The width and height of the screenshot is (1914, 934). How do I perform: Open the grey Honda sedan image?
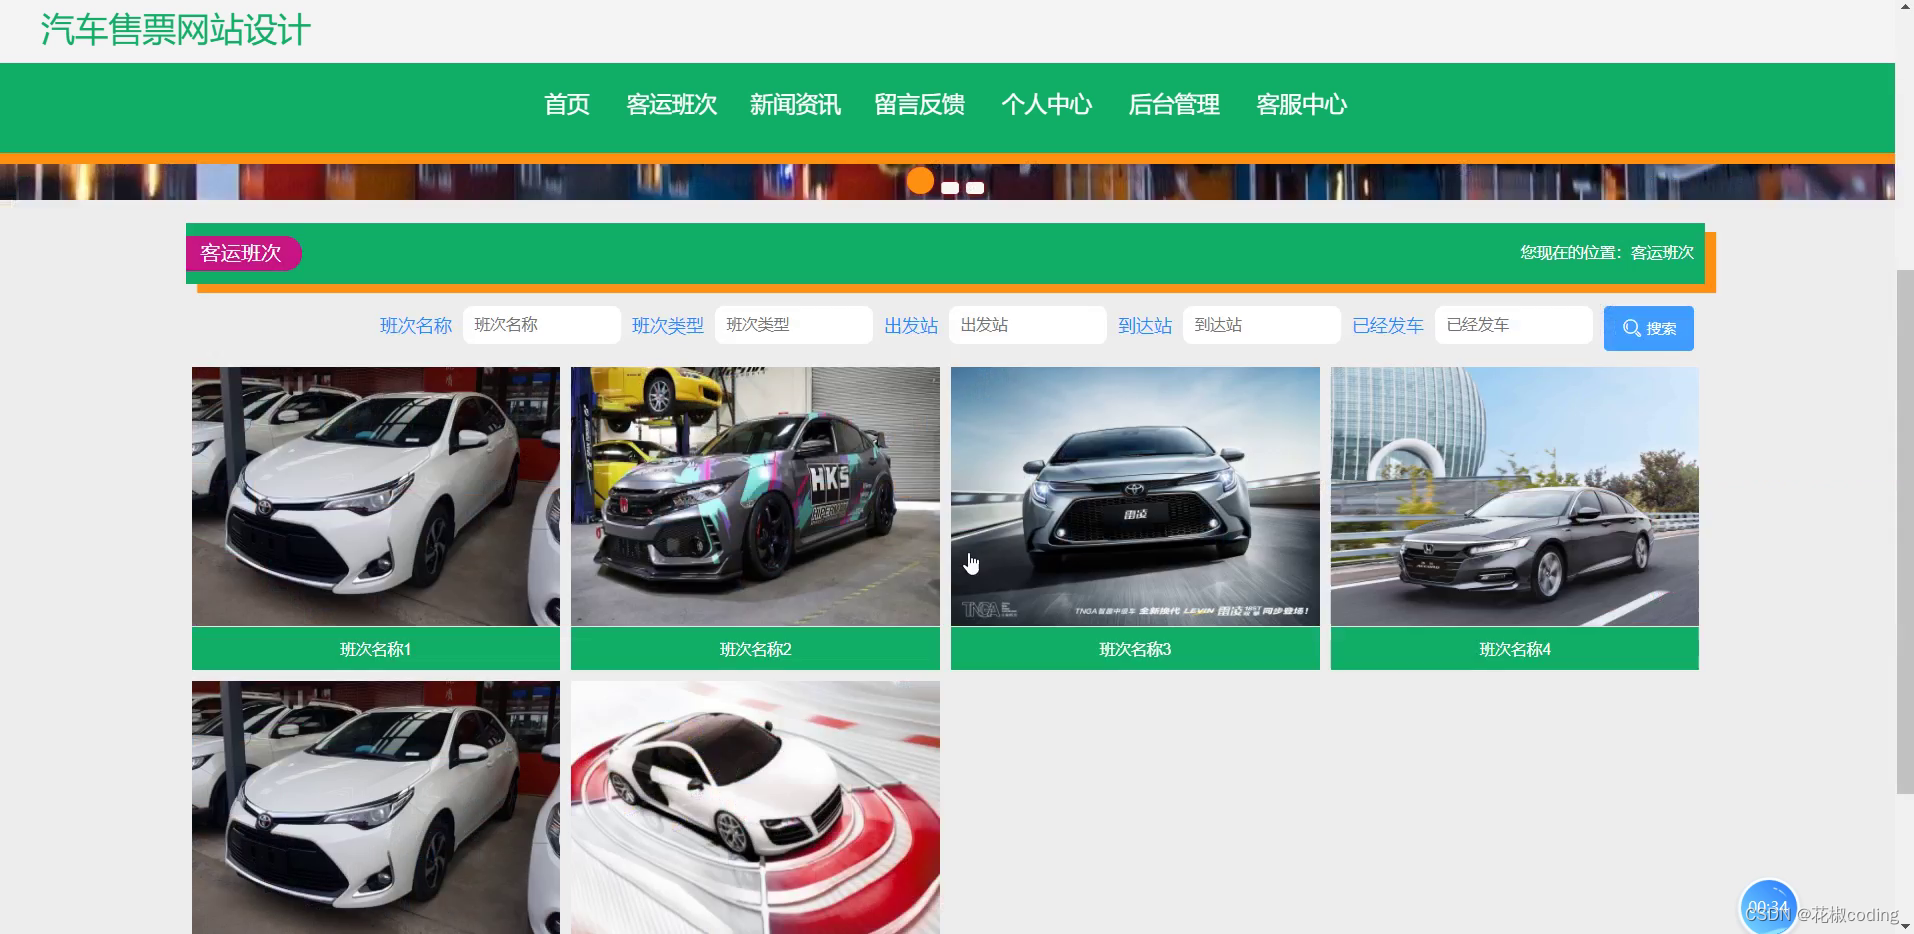(x=1514, y=496)
